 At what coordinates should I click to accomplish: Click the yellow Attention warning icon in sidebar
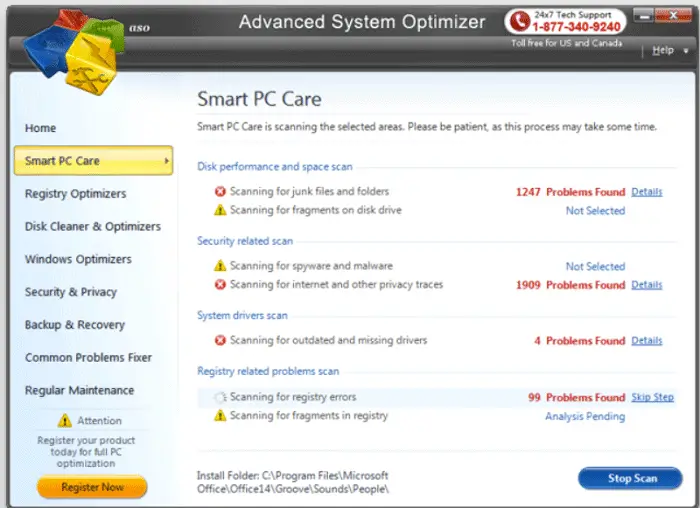[x=65, y=421]
